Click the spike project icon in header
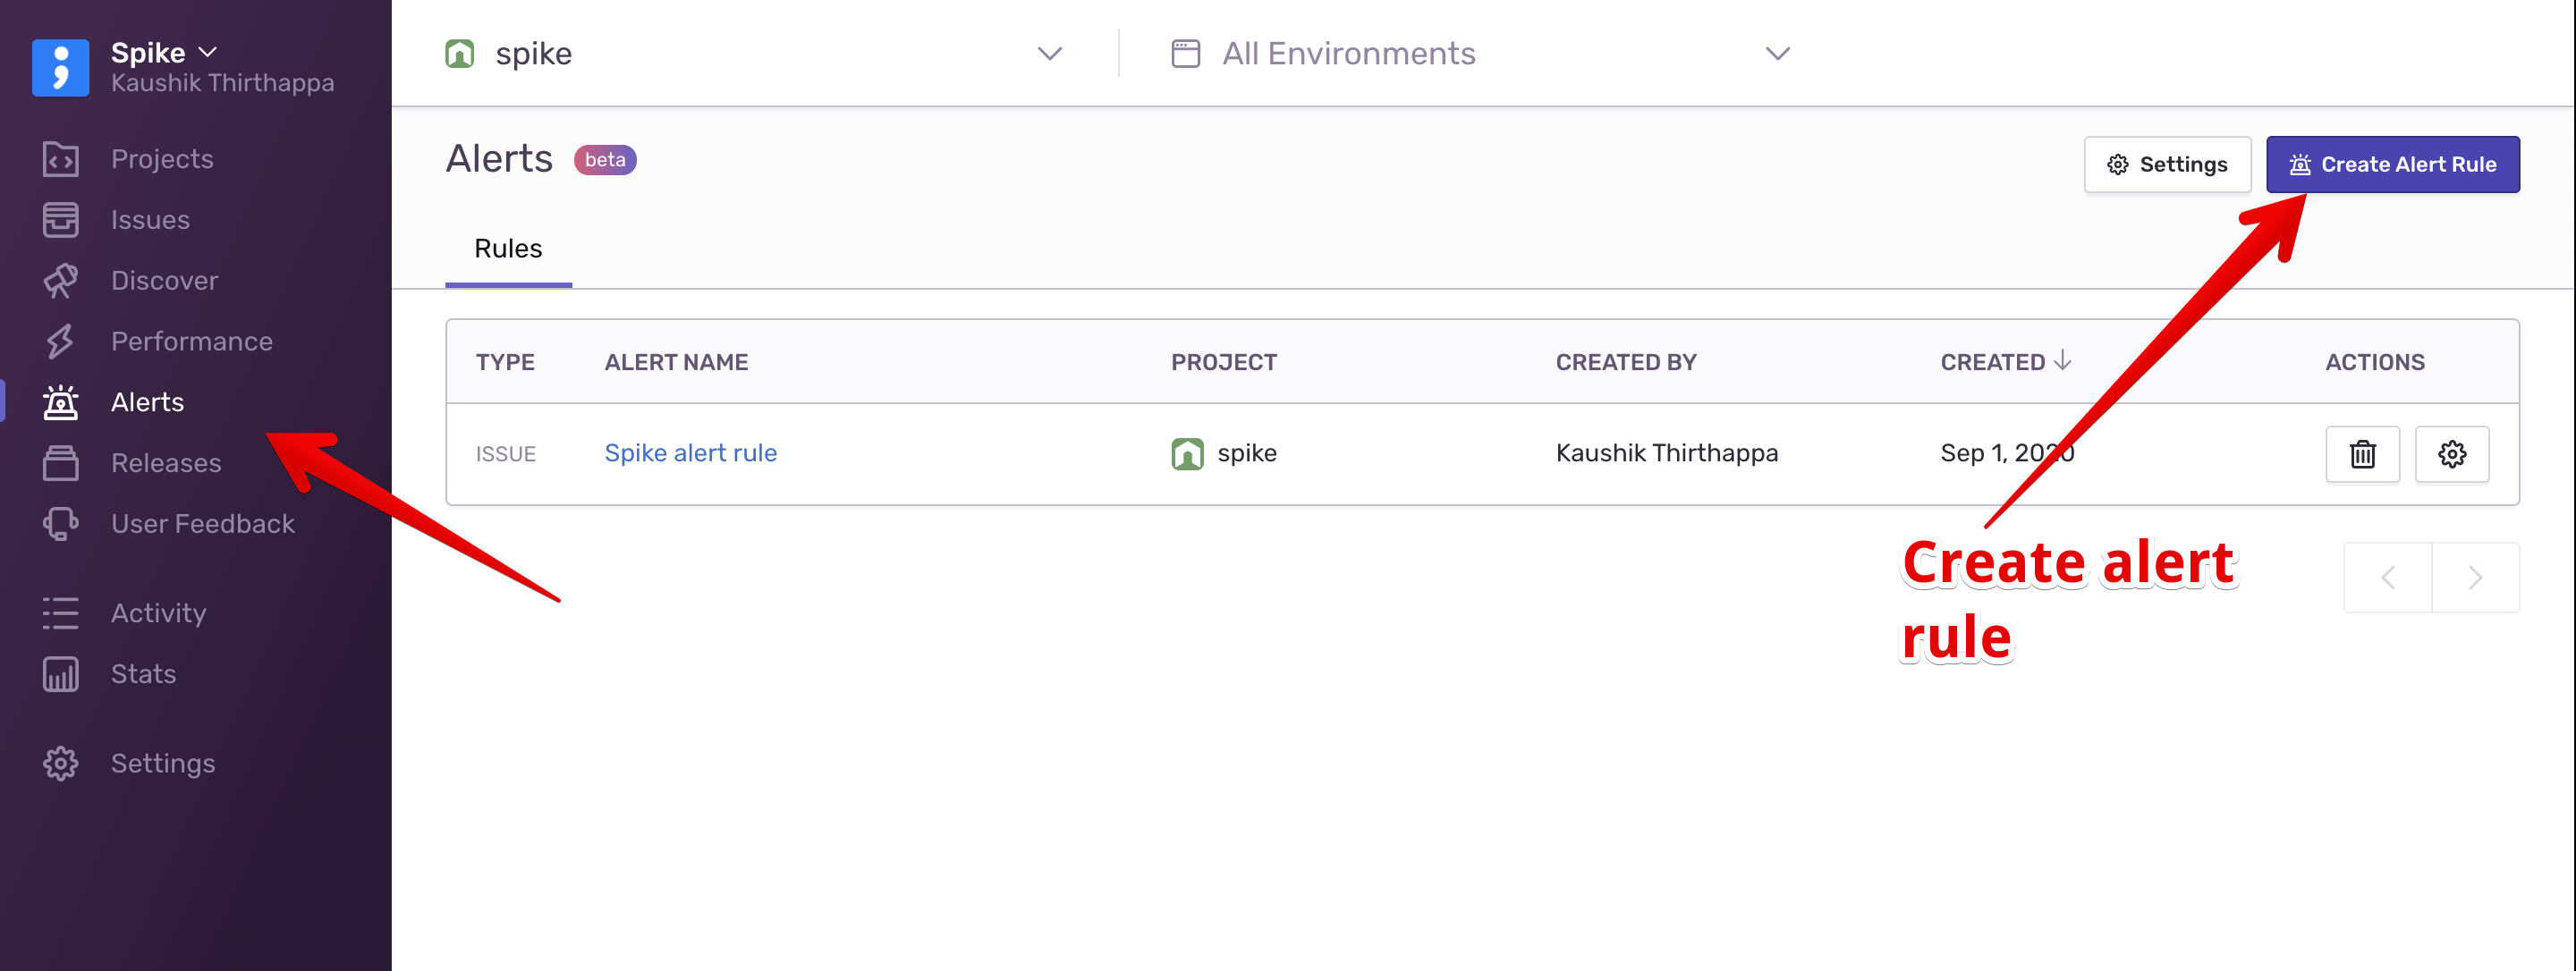The width and height of the screenshot is (2576, 971). click(x=459, y=53)
